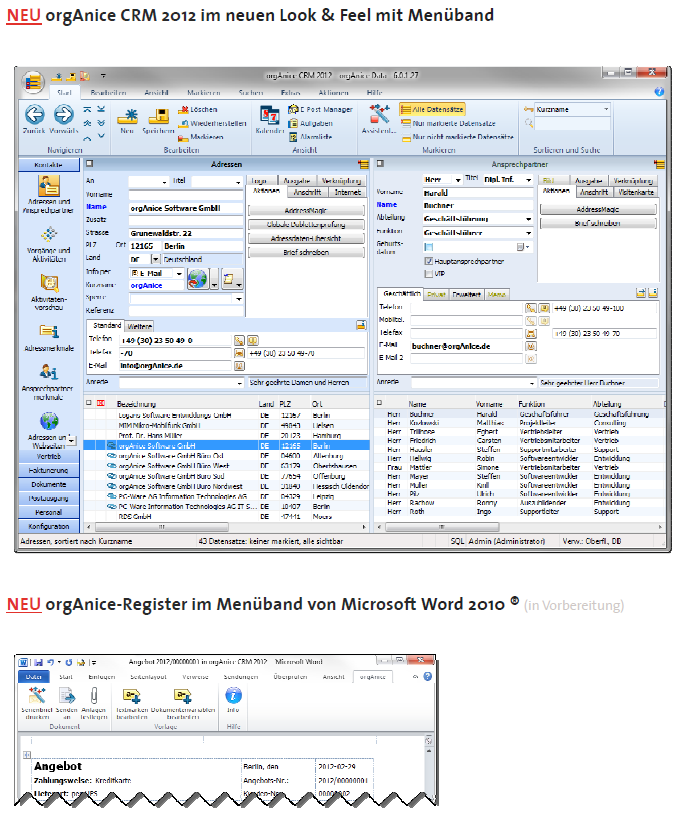Click Serienbrief drucken icon in Word
This screenshot has width=680, height=819.
pyautogui.click(x=37, y=696)
